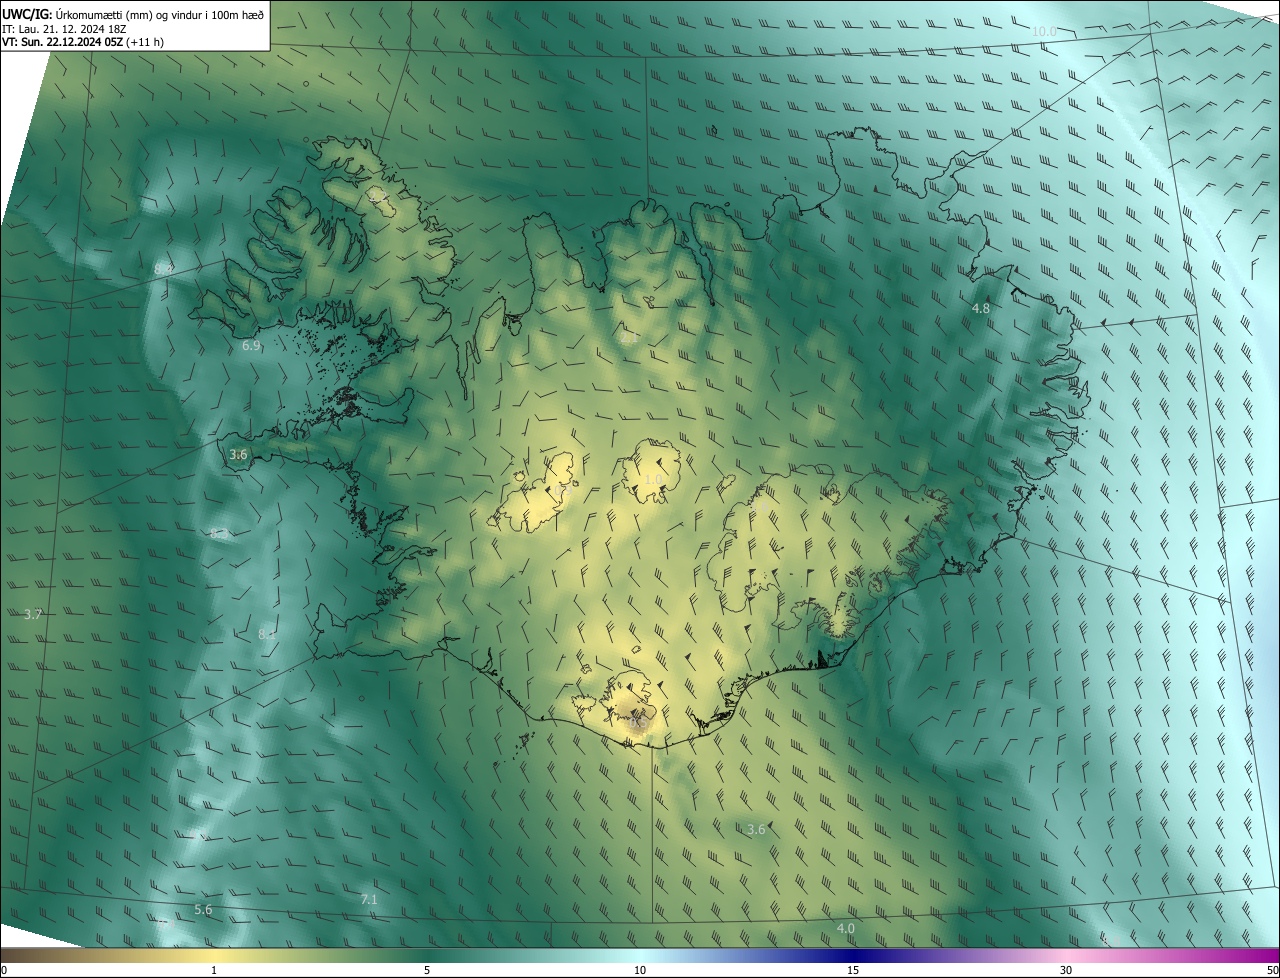Click the '7.1' value label on the map
The width and height of the screenshot is (1280, 978).
(369, 900)
